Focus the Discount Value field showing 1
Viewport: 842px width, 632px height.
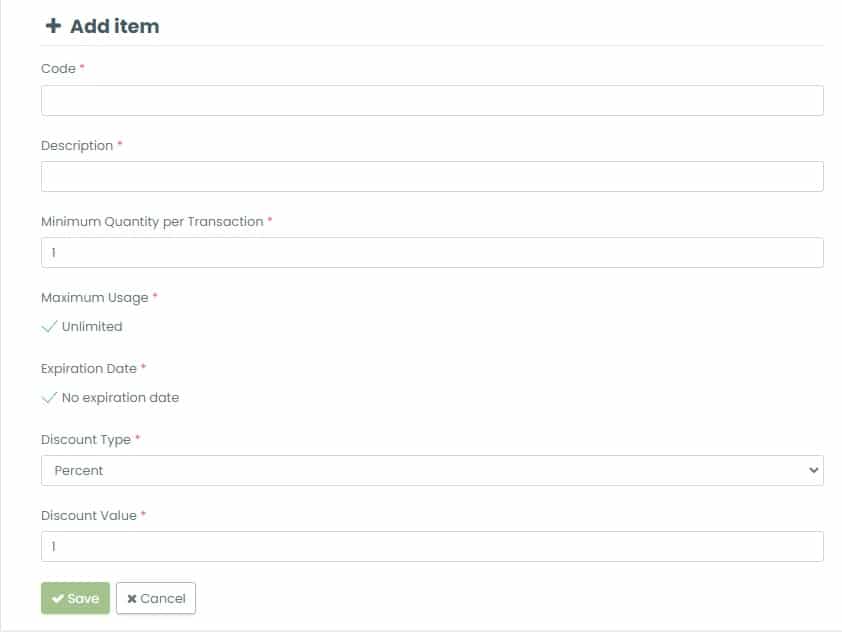432,546
